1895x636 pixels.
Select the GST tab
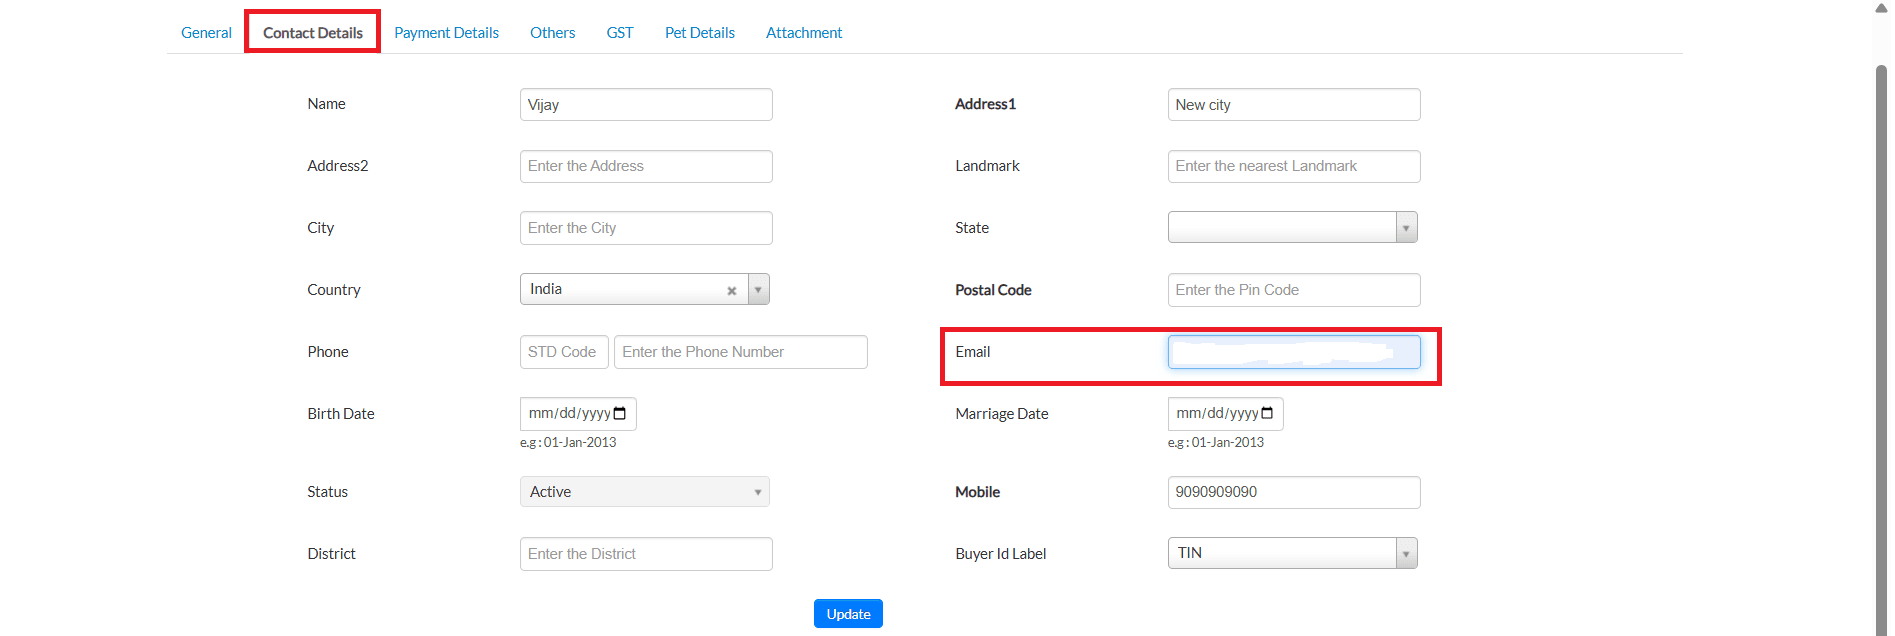(619, 33)
